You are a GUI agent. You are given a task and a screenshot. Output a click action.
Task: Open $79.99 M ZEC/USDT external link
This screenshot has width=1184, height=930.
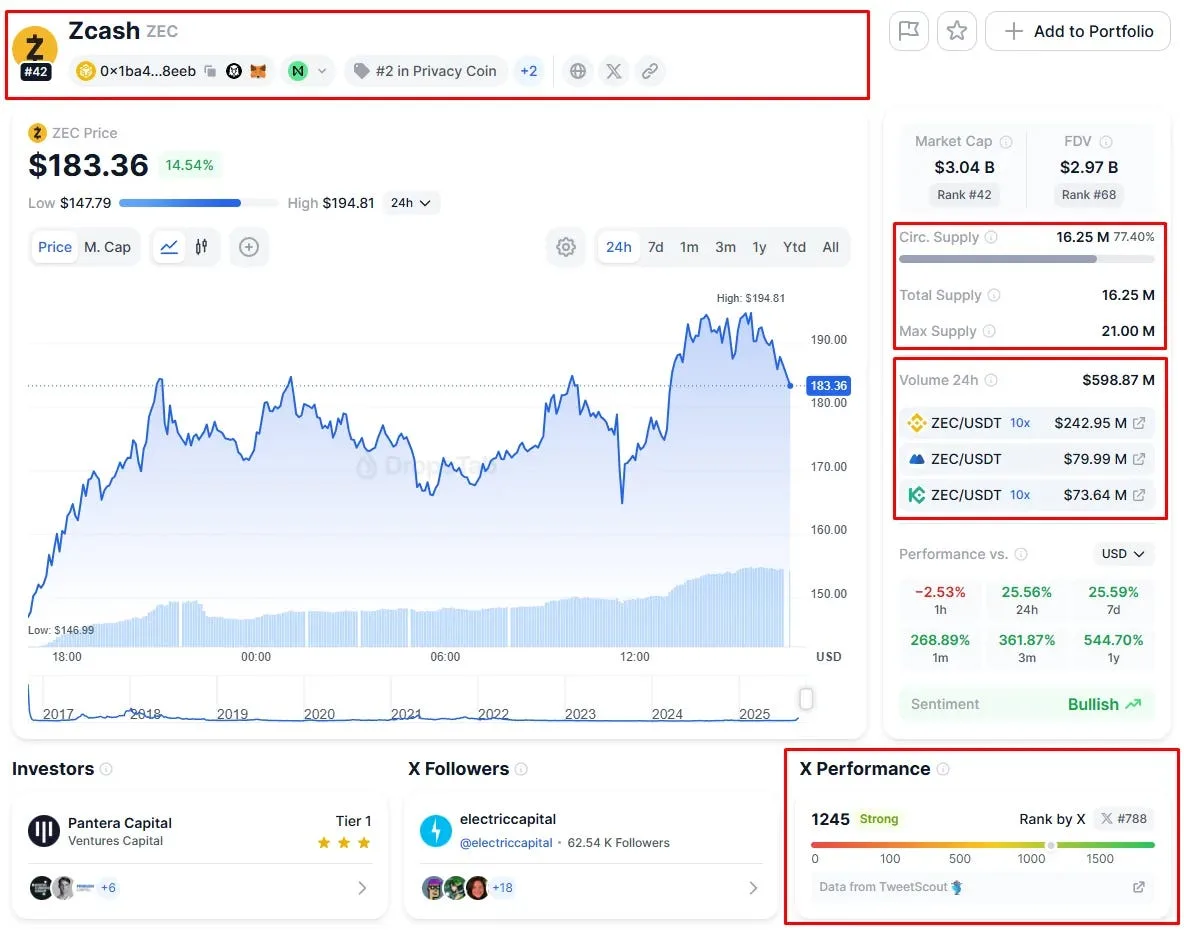point(1139,459)
